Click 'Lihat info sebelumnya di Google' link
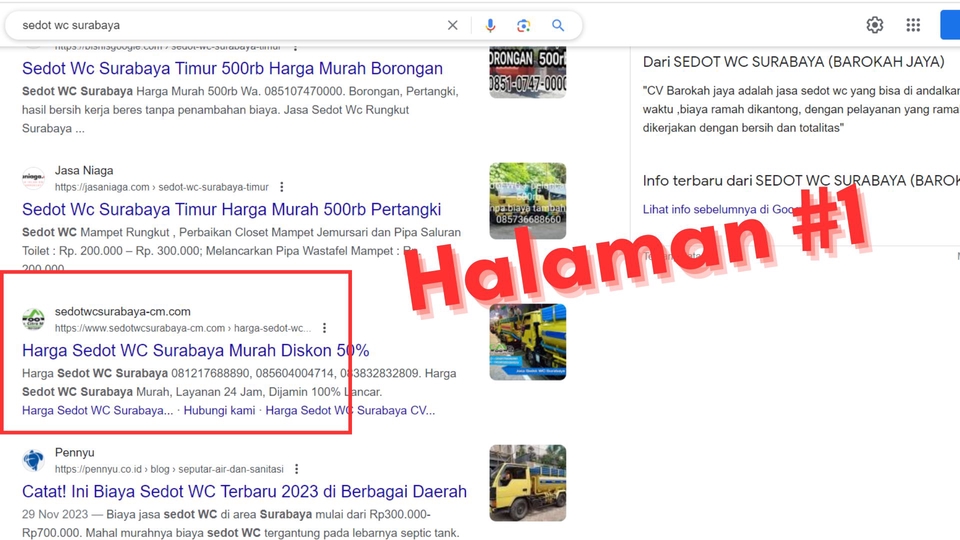Viewport: 960px width, 540px height. pyautogui.click(x=718, y=209)
